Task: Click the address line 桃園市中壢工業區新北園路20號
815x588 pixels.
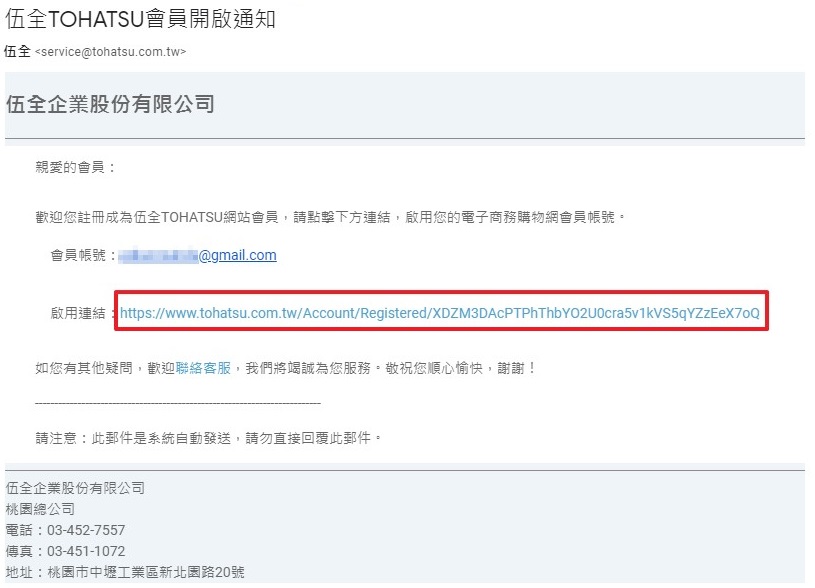Action: 146,572
